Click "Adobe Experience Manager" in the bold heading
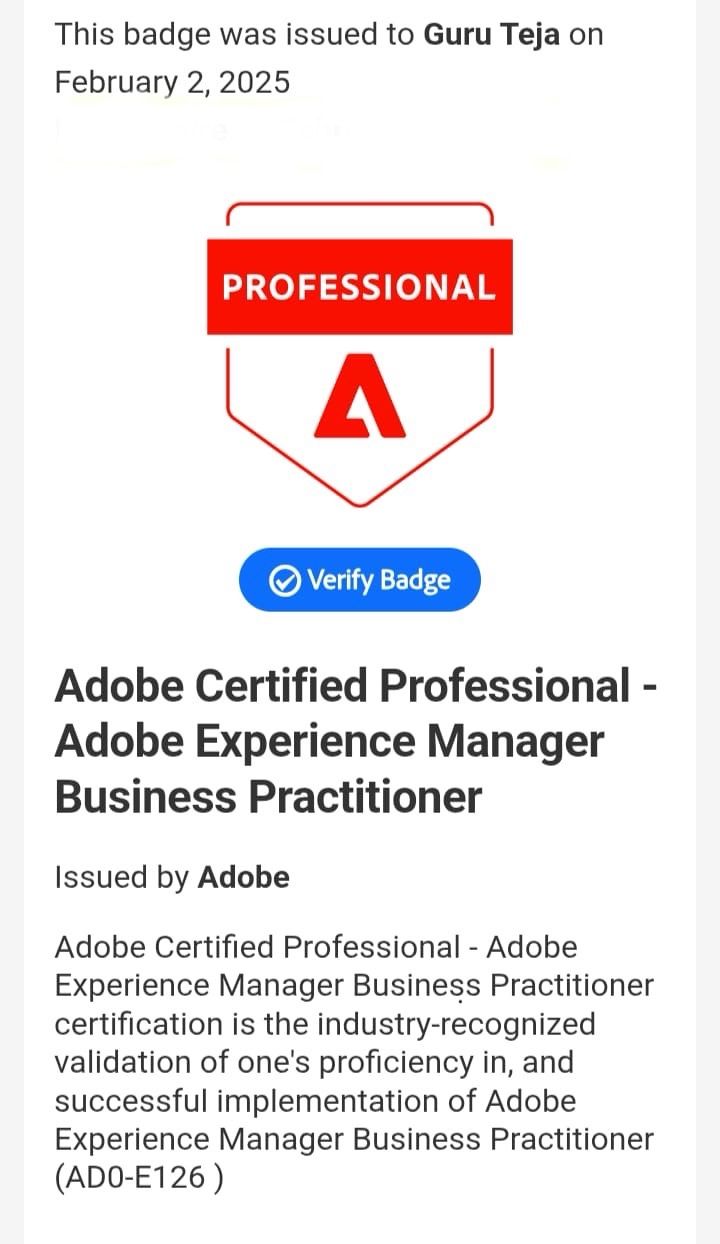Viewport: 720px width, 1244px height. [329, 741]
